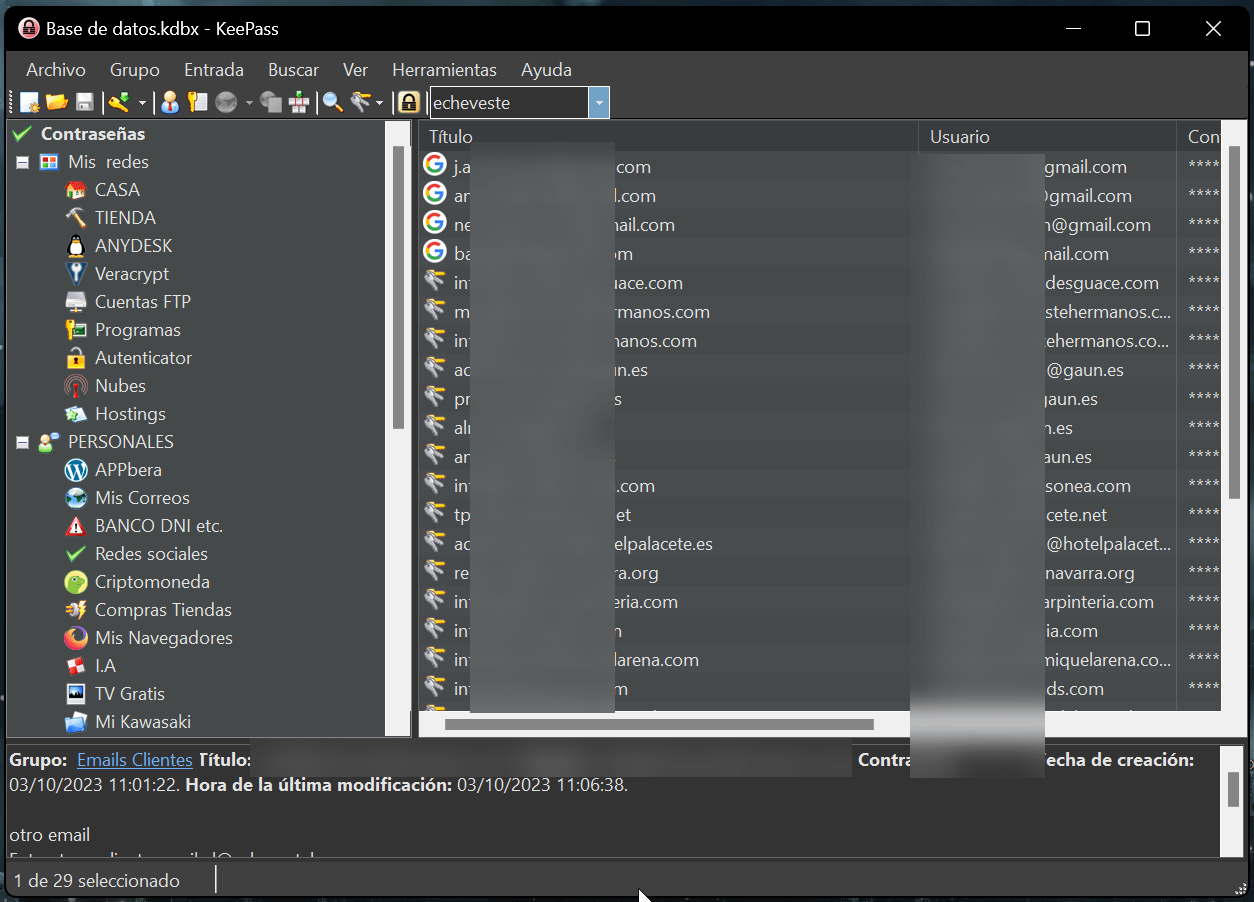Select the Mis Correos group
This screenshot has width=1254, height=902.
pyautogui.click(x=142, y=498)
